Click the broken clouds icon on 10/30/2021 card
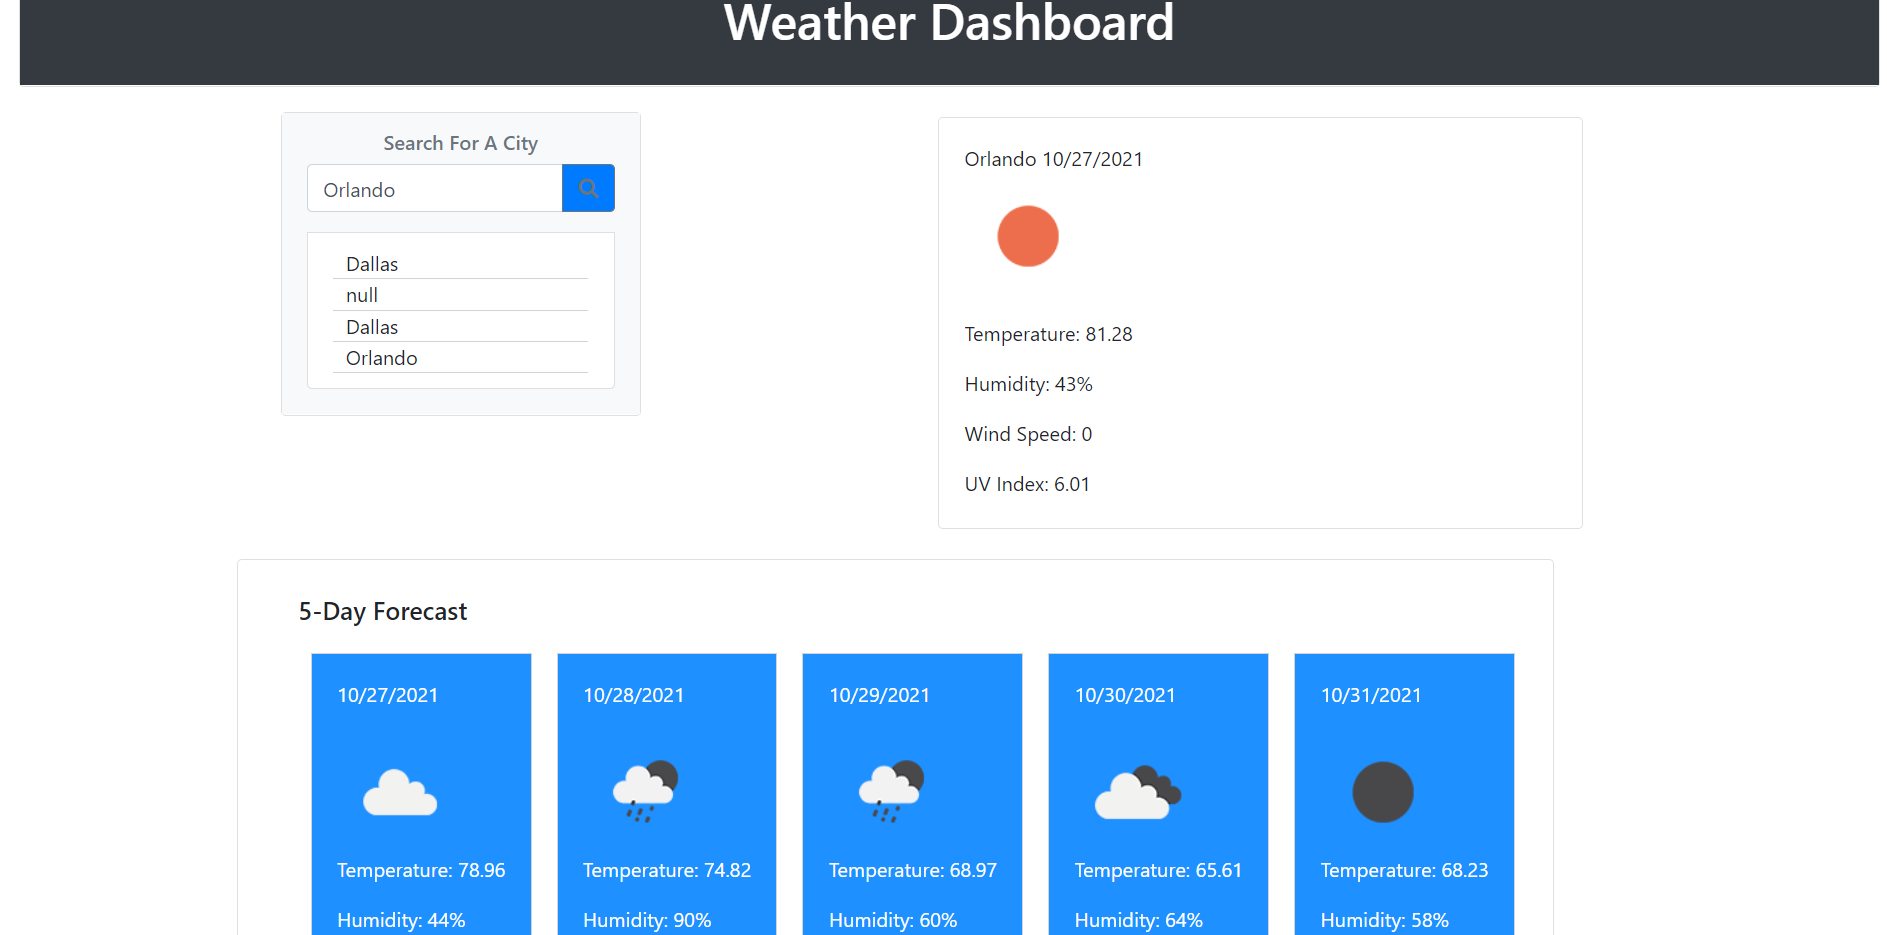 point(1138,793)
